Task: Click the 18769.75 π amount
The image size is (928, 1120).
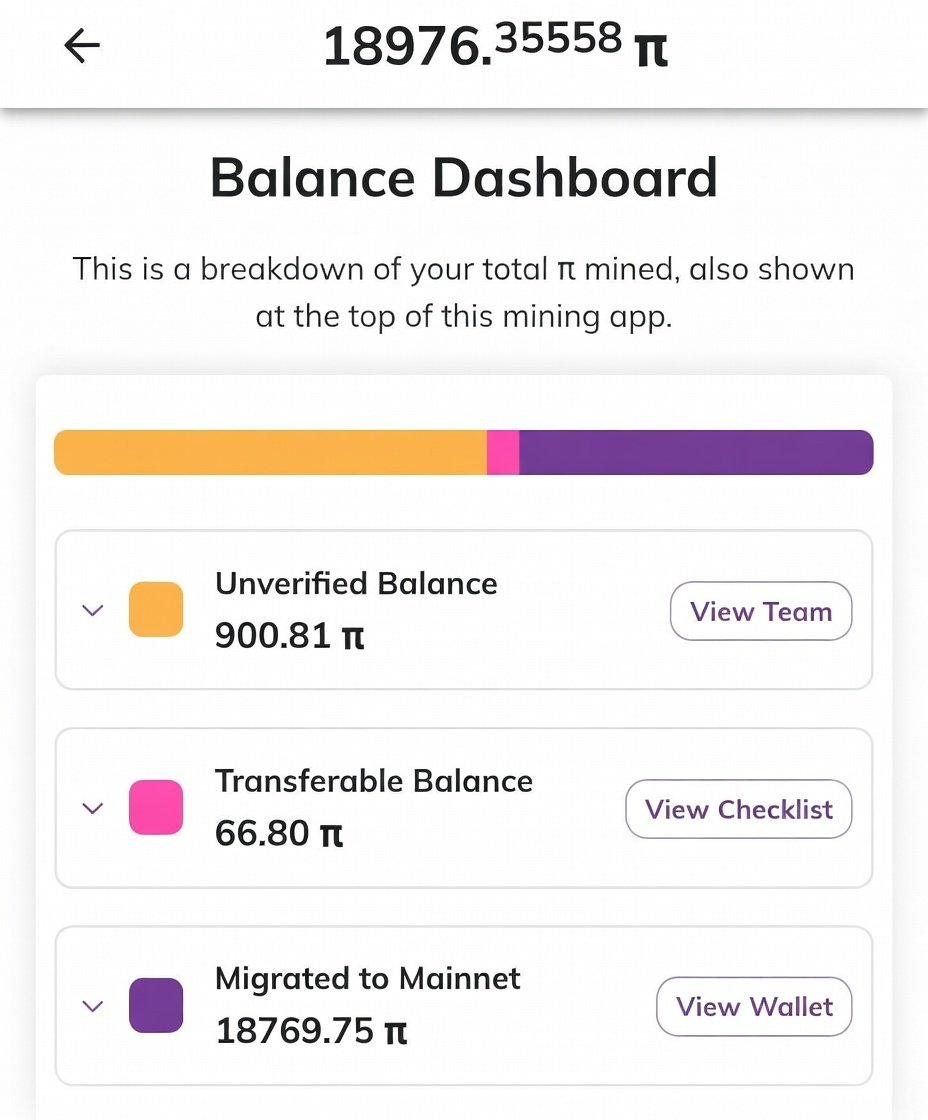Action: tap(311, 1031)
